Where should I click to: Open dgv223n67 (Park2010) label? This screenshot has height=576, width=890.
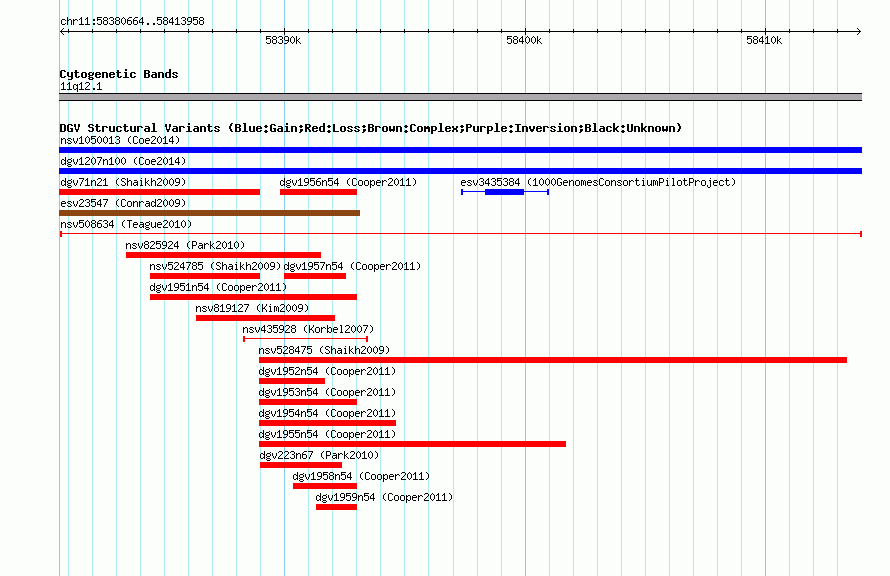point(319,455)
